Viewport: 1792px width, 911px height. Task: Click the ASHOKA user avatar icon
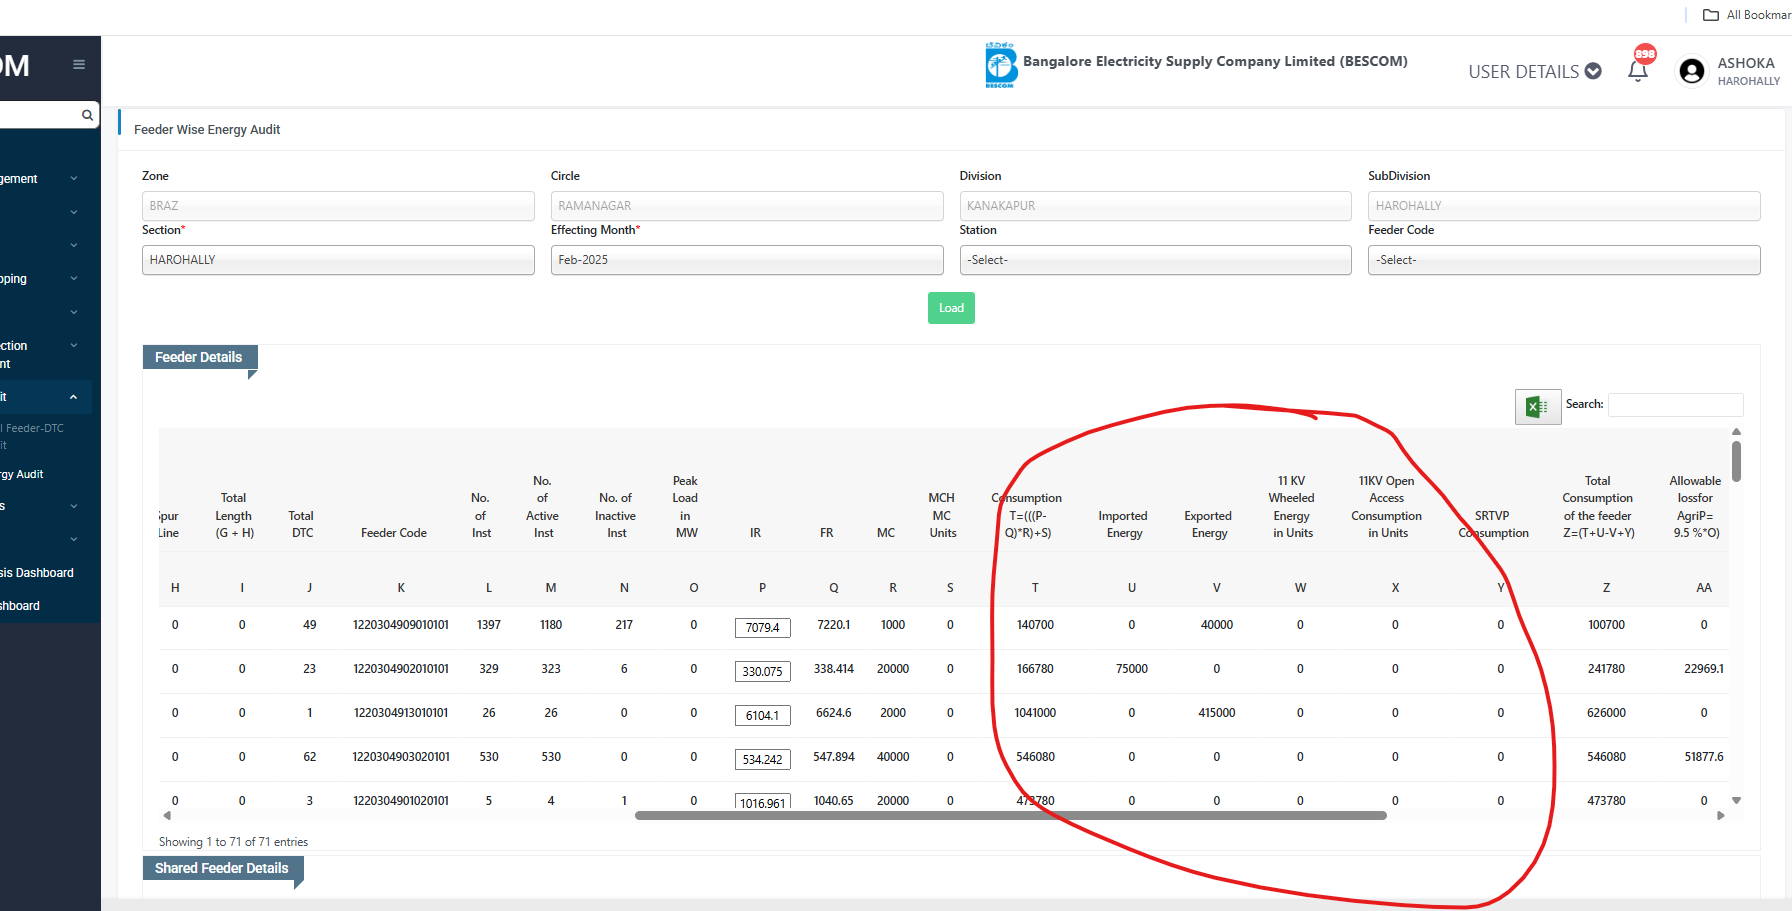[x=1692, y=71]
